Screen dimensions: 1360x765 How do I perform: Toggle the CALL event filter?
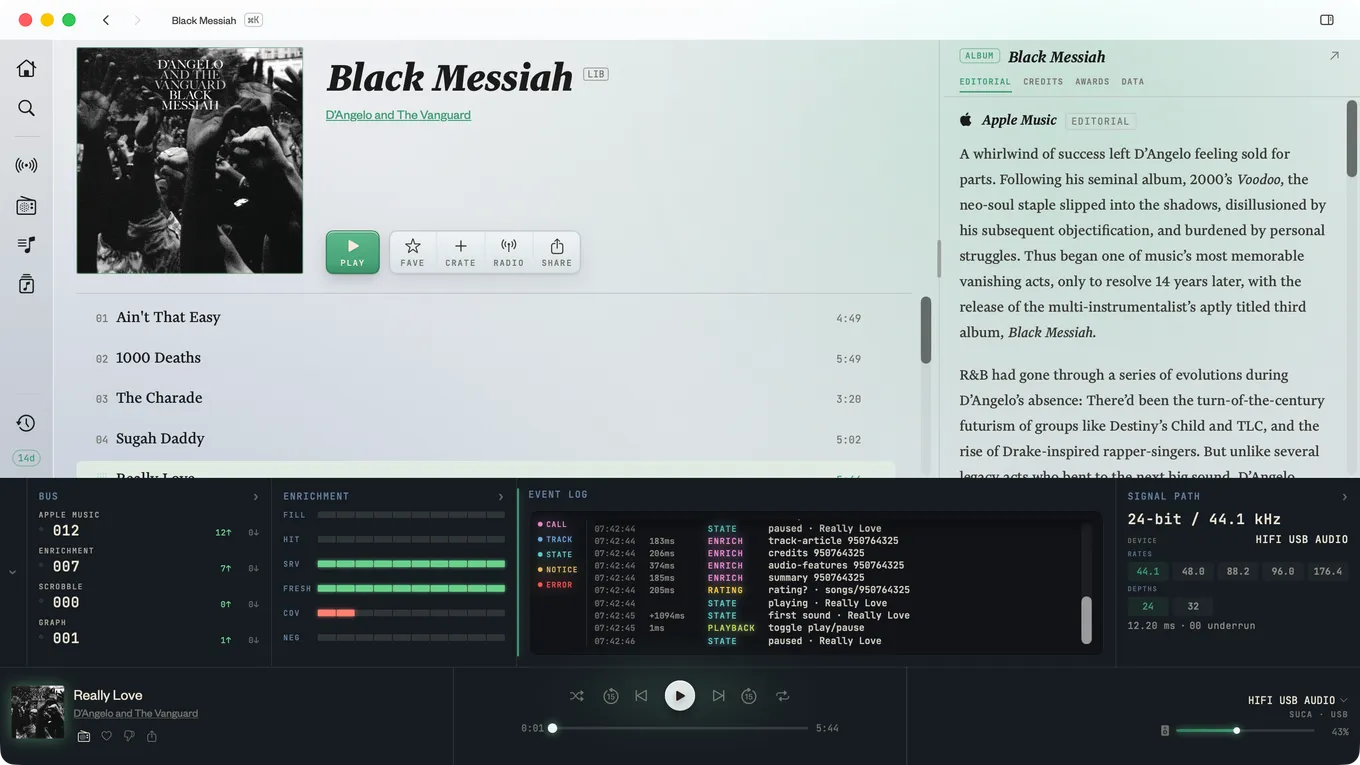pos(552,524)
